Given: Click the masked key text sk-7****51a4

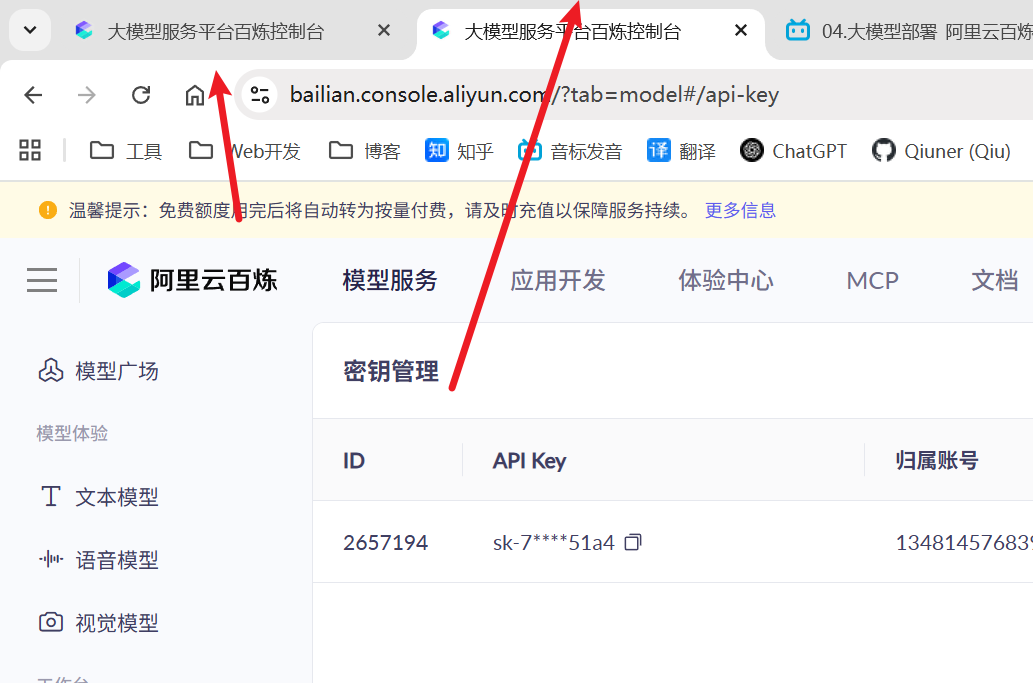Looking at the screenshot, I should (x=553, y=543).
